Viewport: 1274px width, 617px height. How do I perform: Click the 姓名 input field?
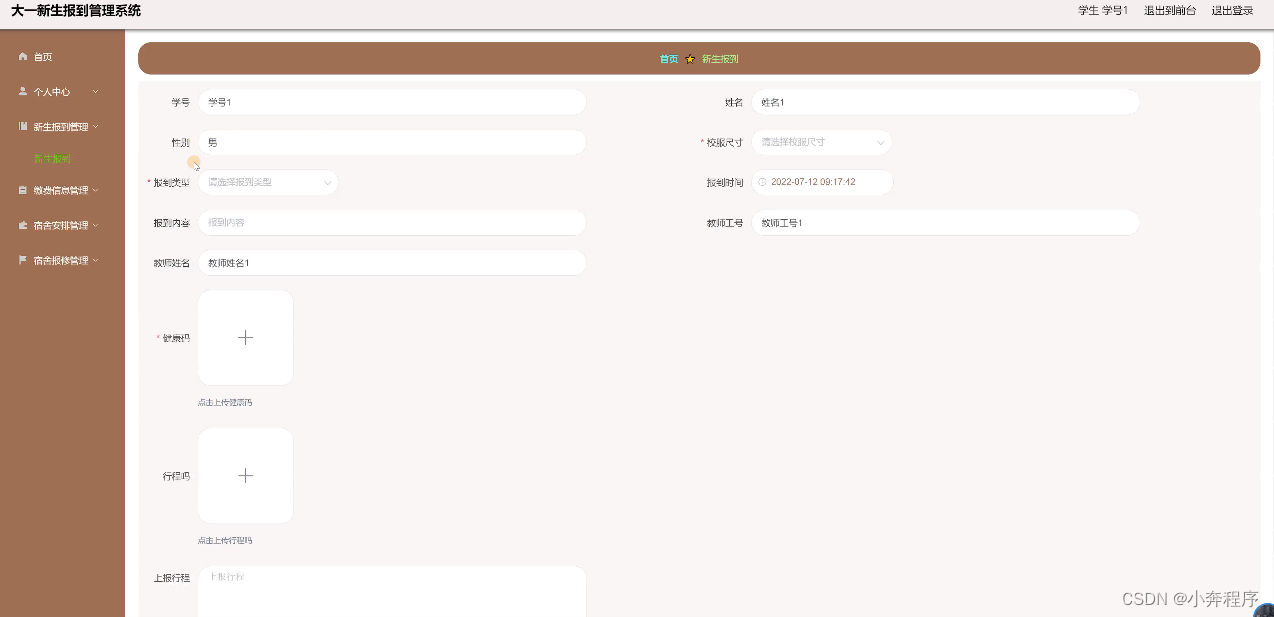pyautogui.click(x=945, y=102)
